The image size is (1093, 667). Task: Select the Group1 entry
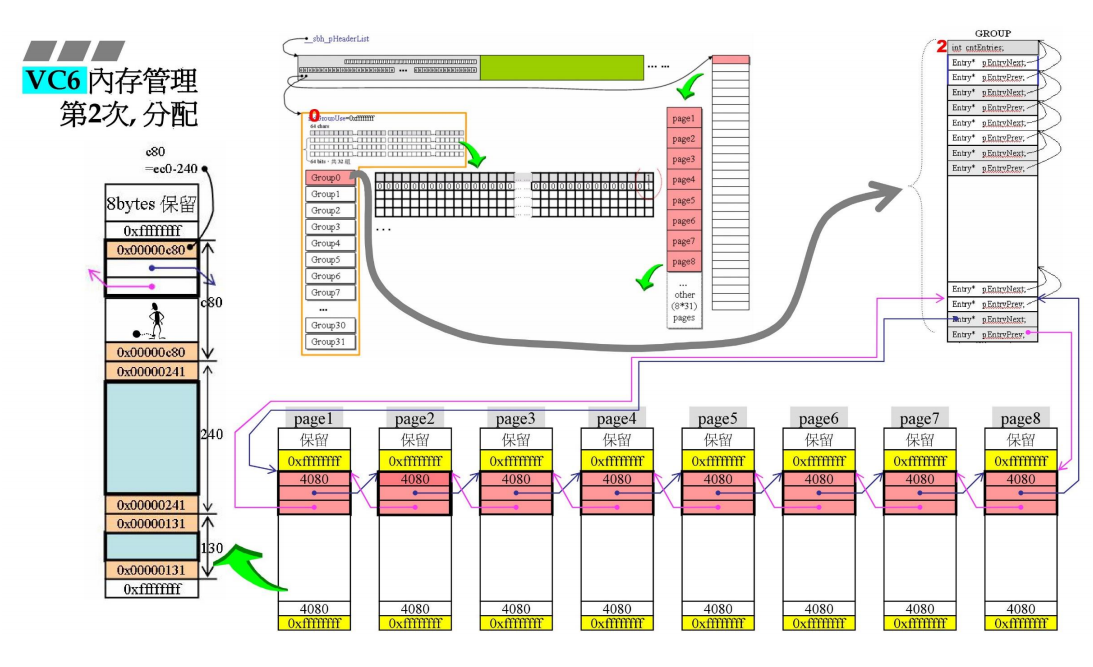(x=330, y=194)
